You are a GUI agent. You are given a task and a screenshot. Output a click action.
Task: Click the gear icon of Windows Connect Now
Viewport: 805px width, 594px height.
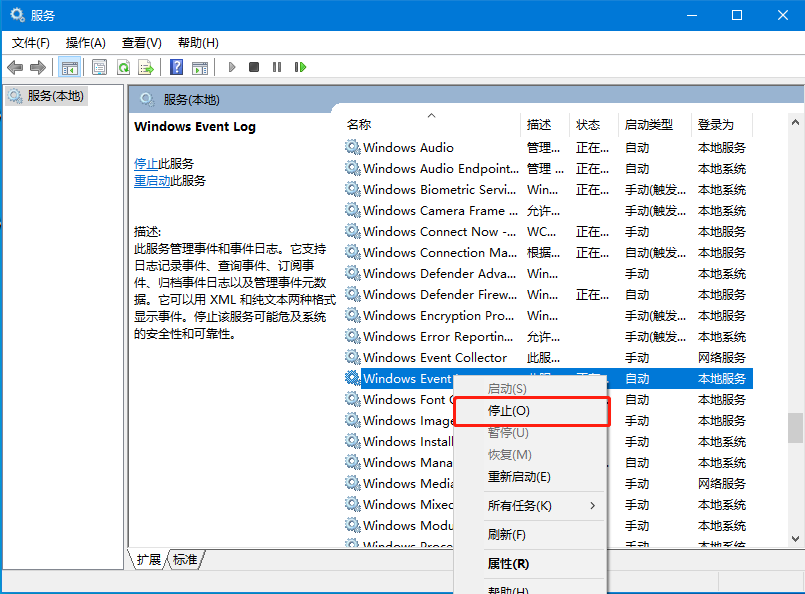coord(352,232)
